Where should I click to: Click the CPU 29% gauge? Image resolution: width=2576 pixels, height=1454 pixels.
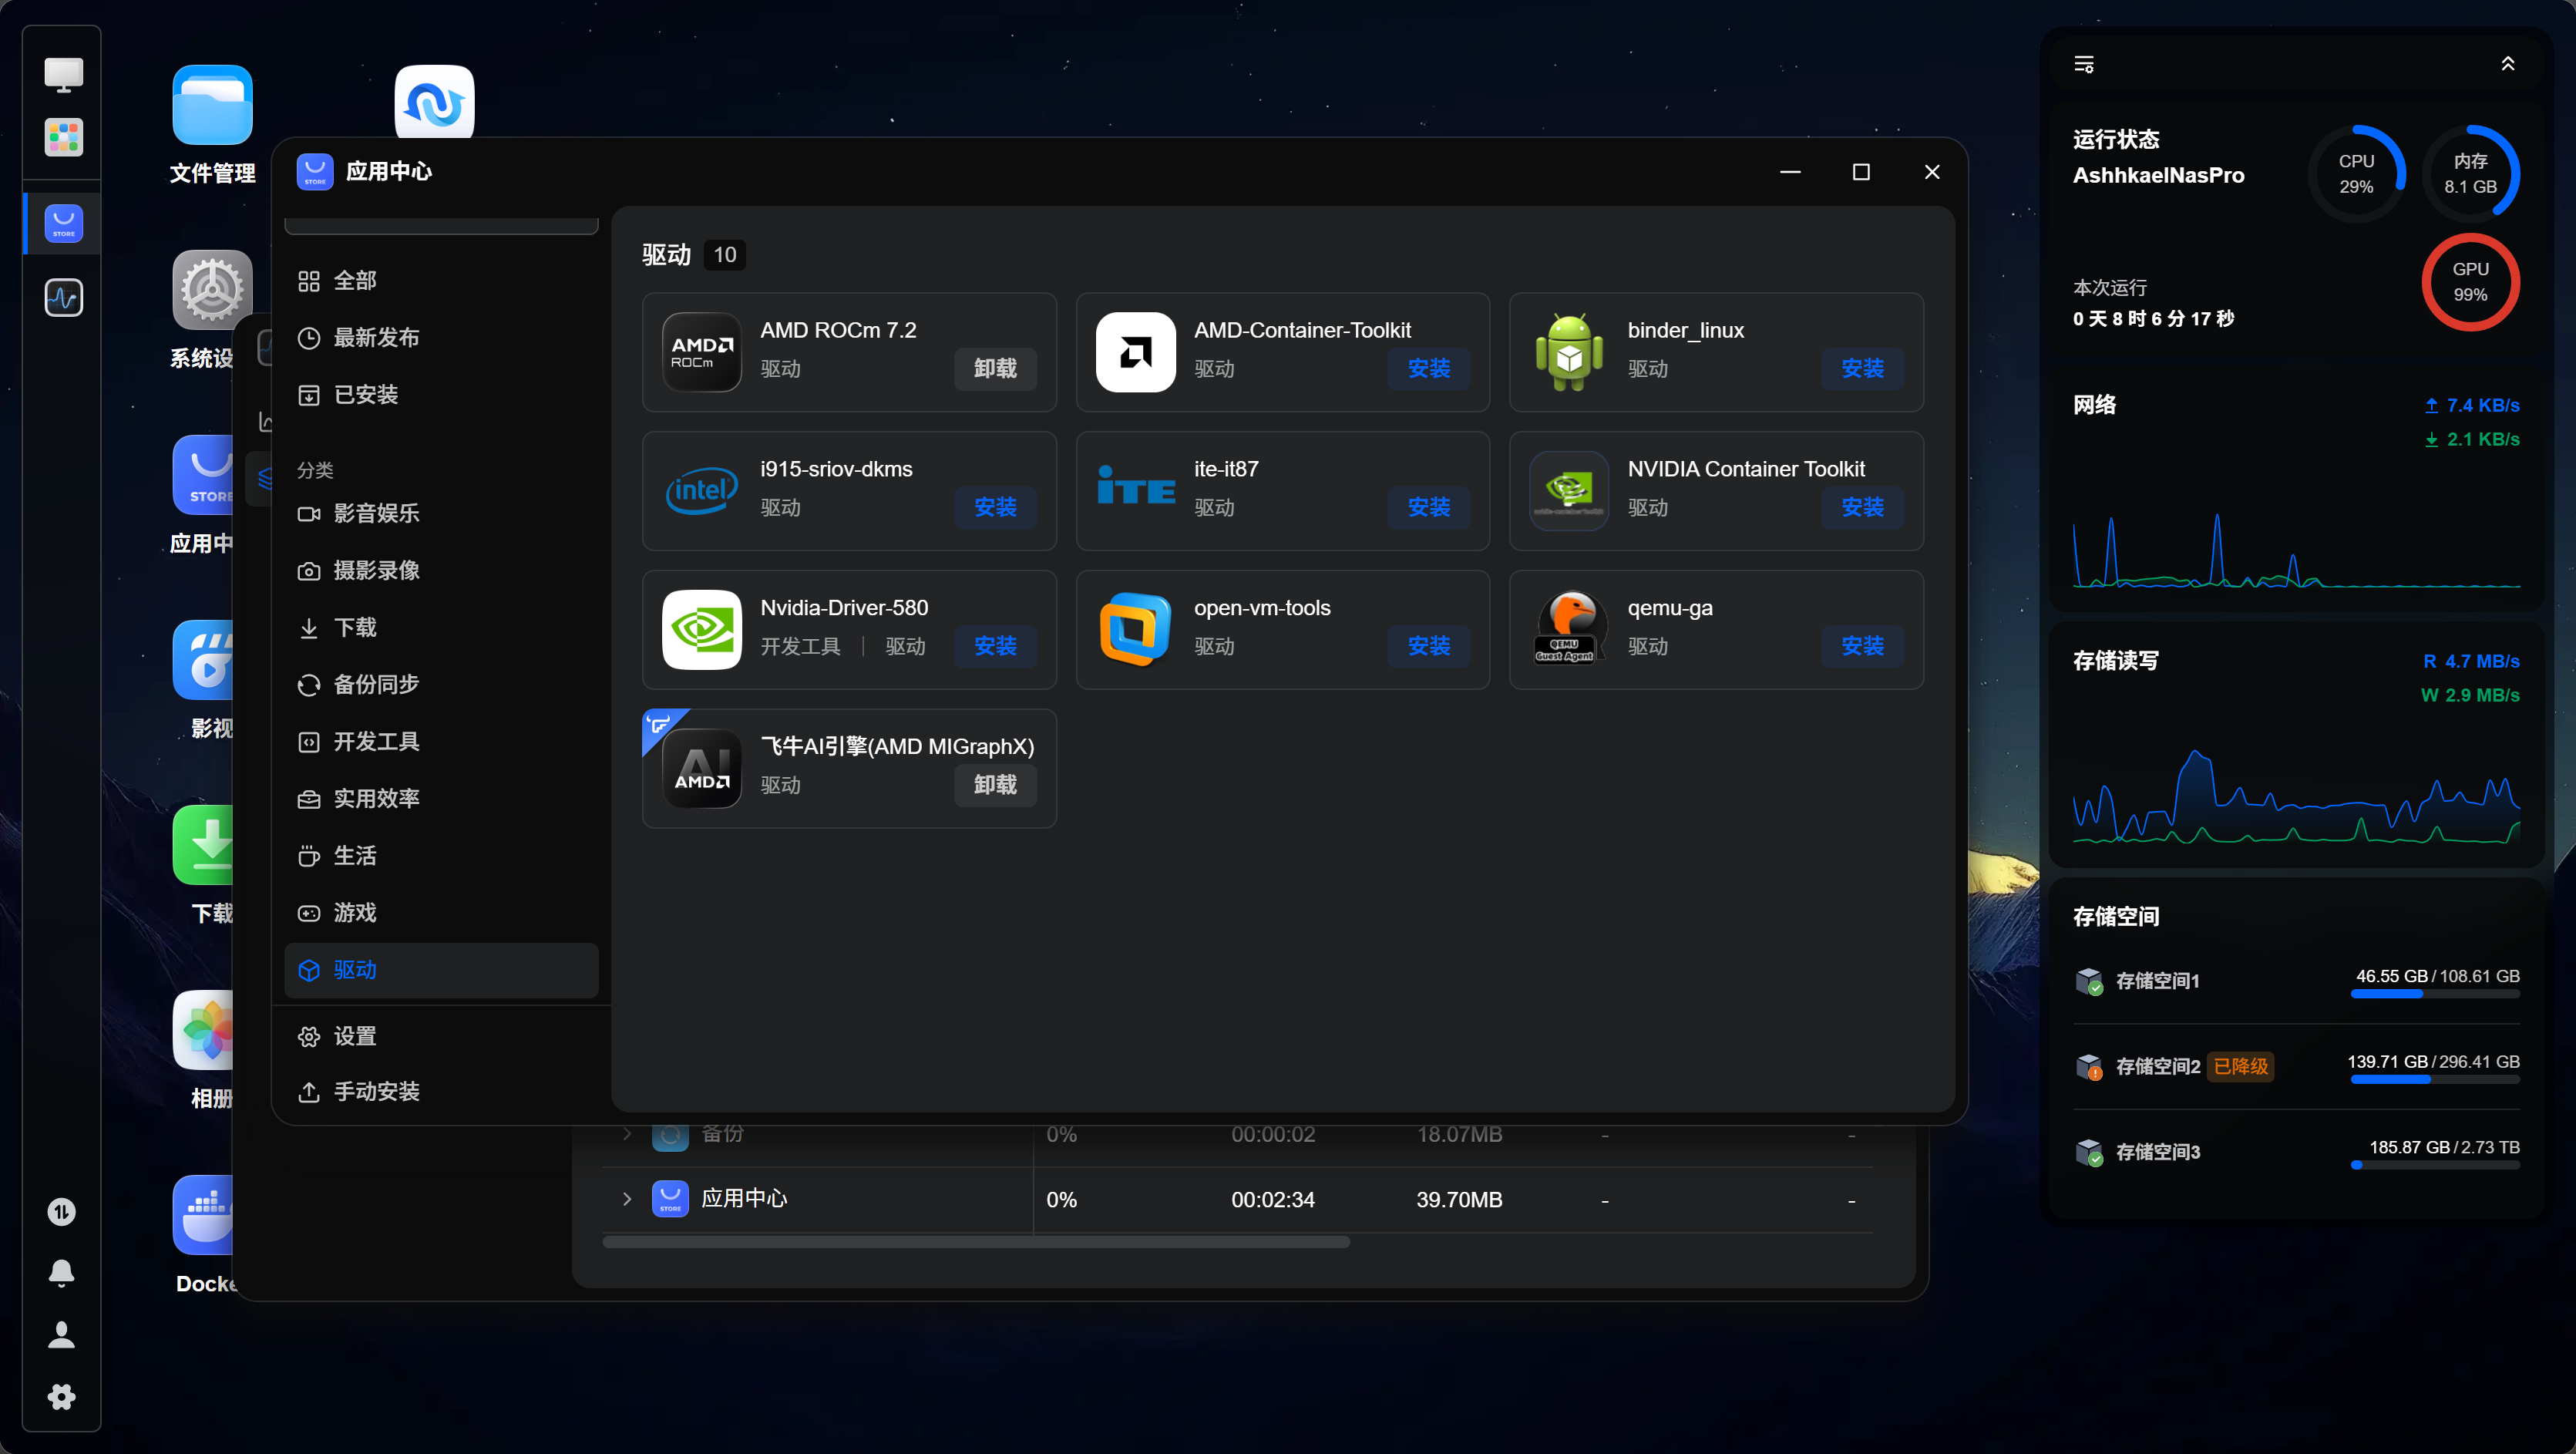point(2356,174)
